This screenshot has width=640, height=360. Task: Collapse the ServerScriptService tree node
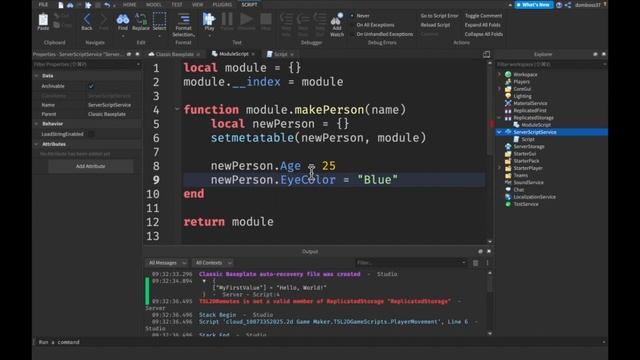point(499,132)
